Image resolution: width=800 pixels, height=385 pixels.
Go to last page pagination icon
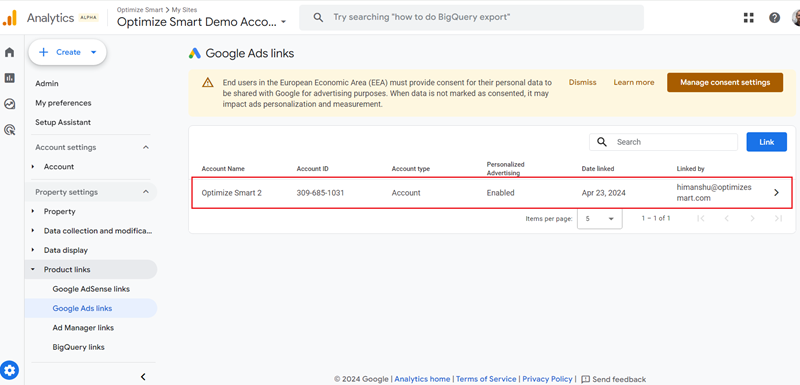pyautogui.click(x=778, y=218)
